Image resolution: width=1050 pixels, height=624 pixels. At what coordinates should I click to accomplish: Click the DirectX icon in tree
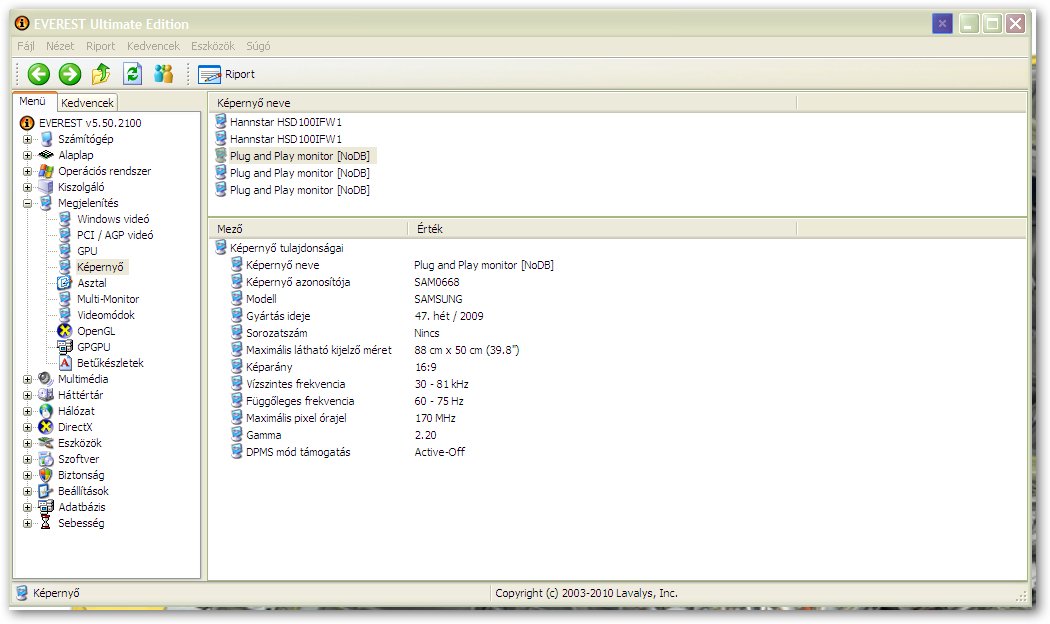[46, 428]
